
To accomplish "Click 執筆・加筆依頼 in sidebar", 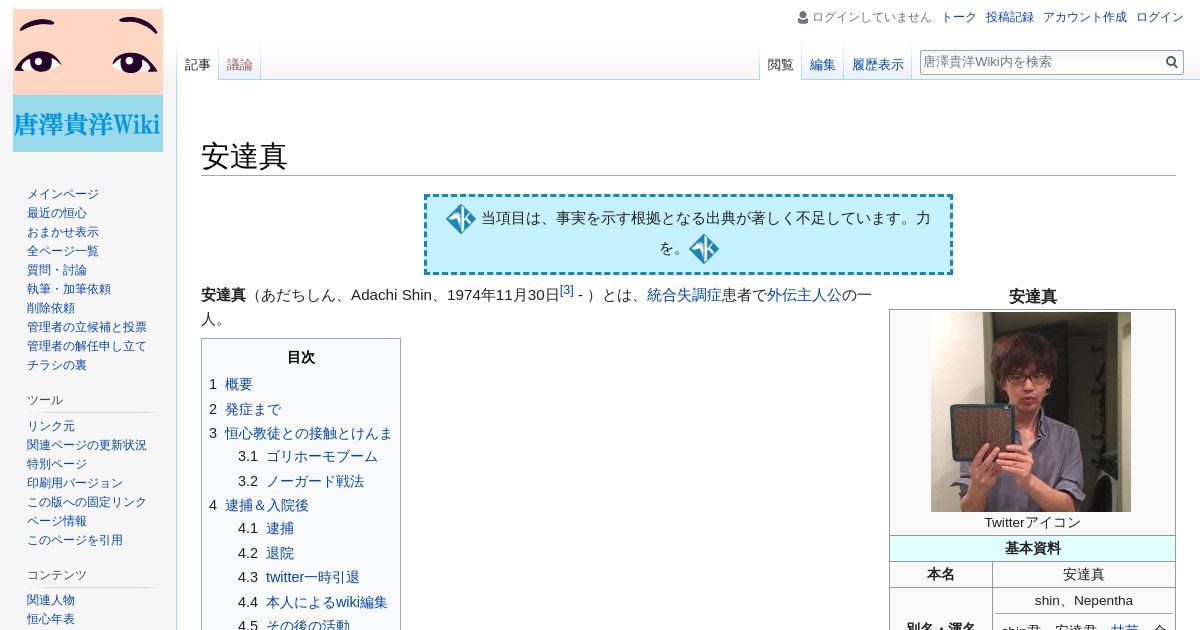I will [69, 289].
